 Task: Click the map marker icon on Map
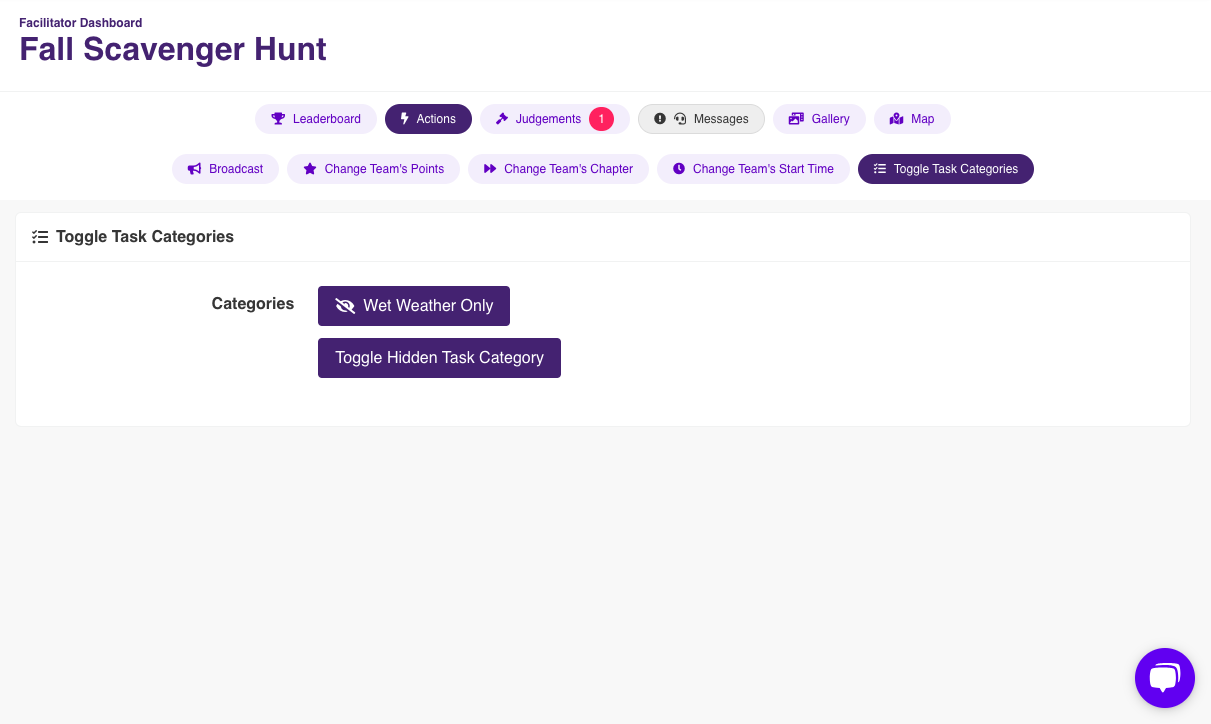(897, 119)
